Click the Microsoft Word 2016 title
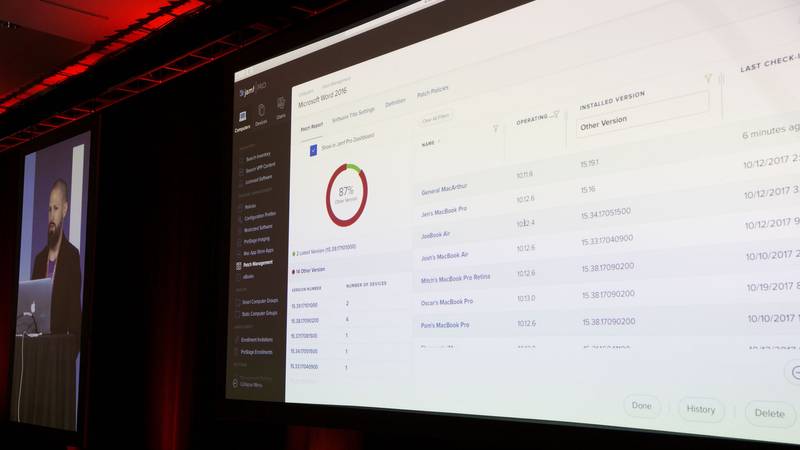 tap(322, 98)
